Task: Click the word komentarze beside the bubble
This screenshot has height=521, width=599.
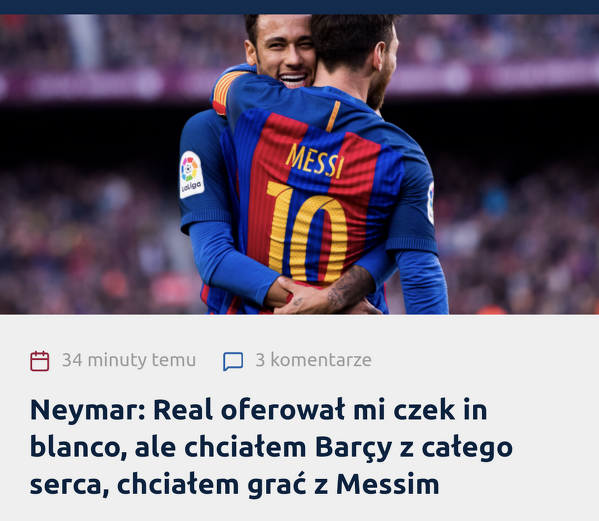Action: 321,360
